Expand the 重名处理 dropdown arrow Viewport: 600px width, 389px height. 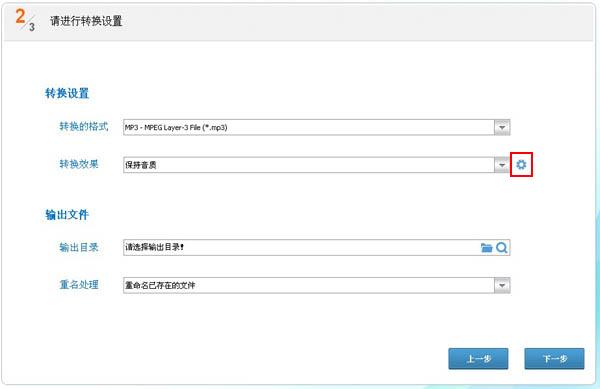tap(502, 285)
